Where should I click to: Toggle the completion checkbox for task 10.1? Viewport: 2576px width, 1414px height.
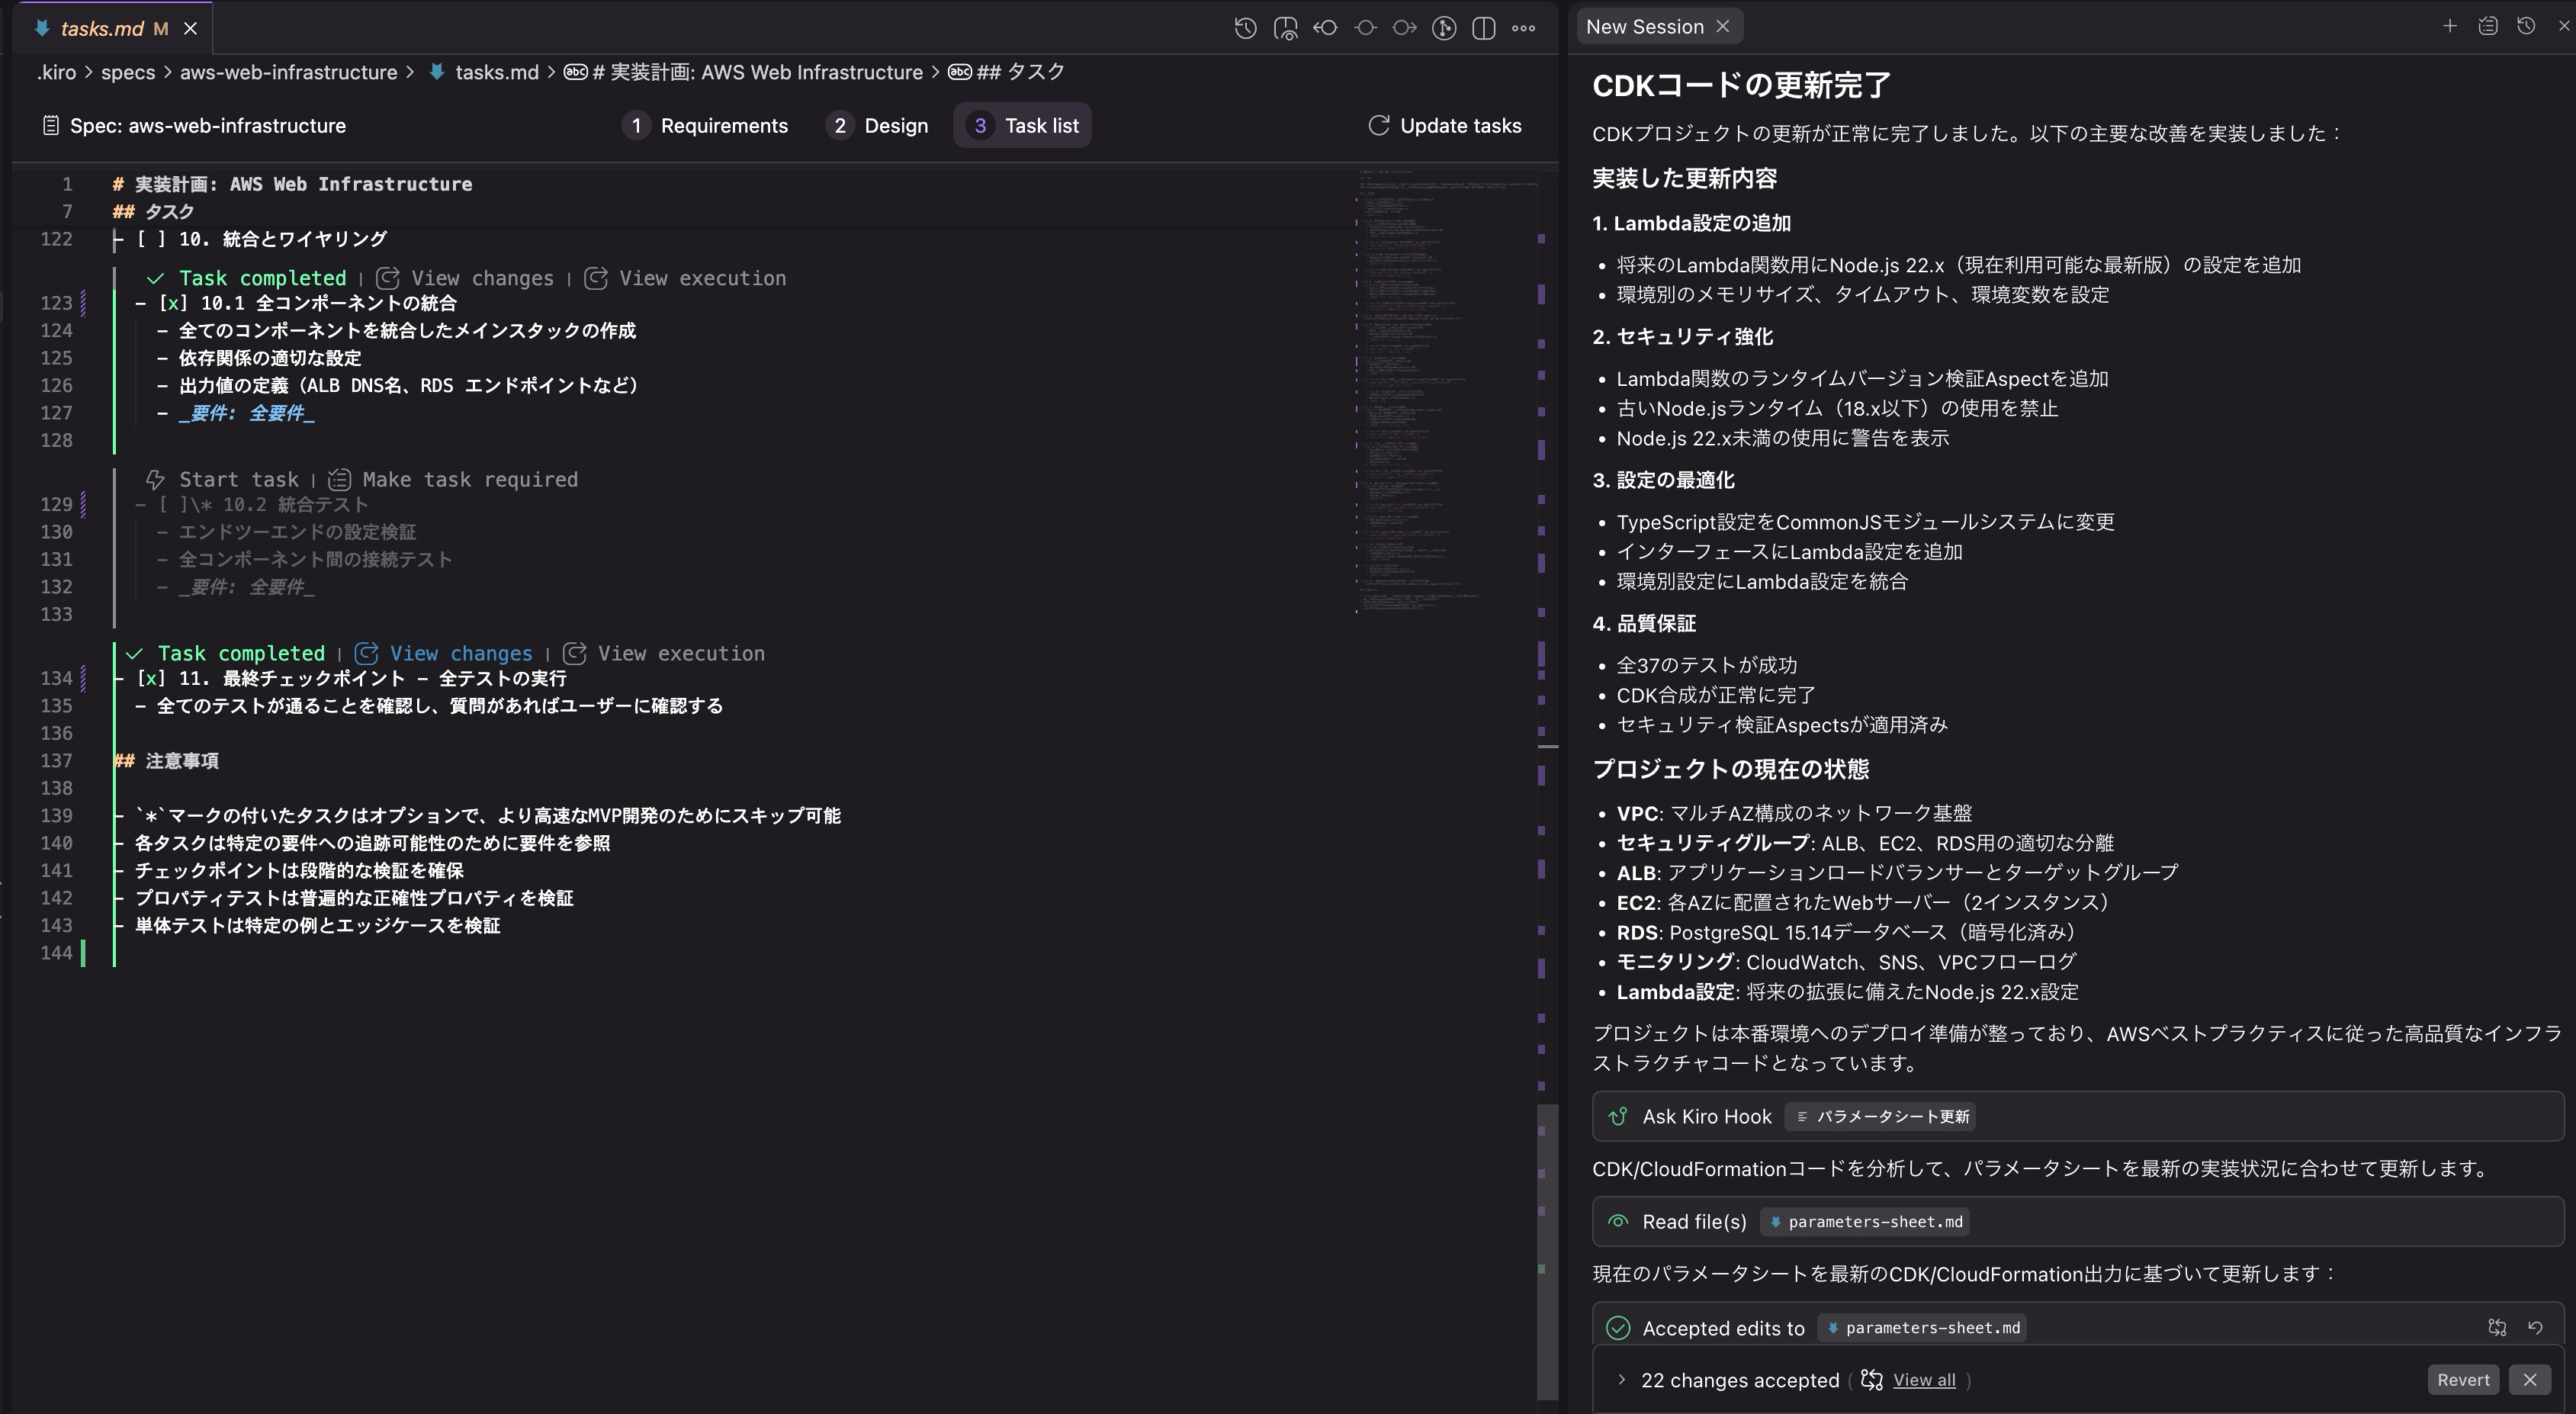172,303
